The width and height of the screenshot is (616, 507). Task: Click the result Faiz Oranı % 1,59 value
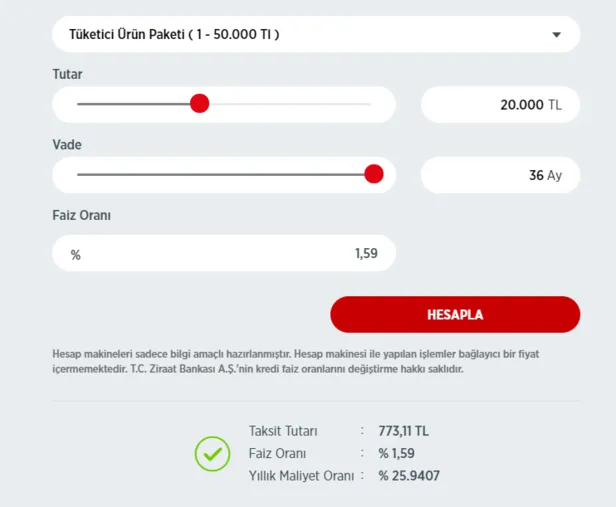pos(397,454)
